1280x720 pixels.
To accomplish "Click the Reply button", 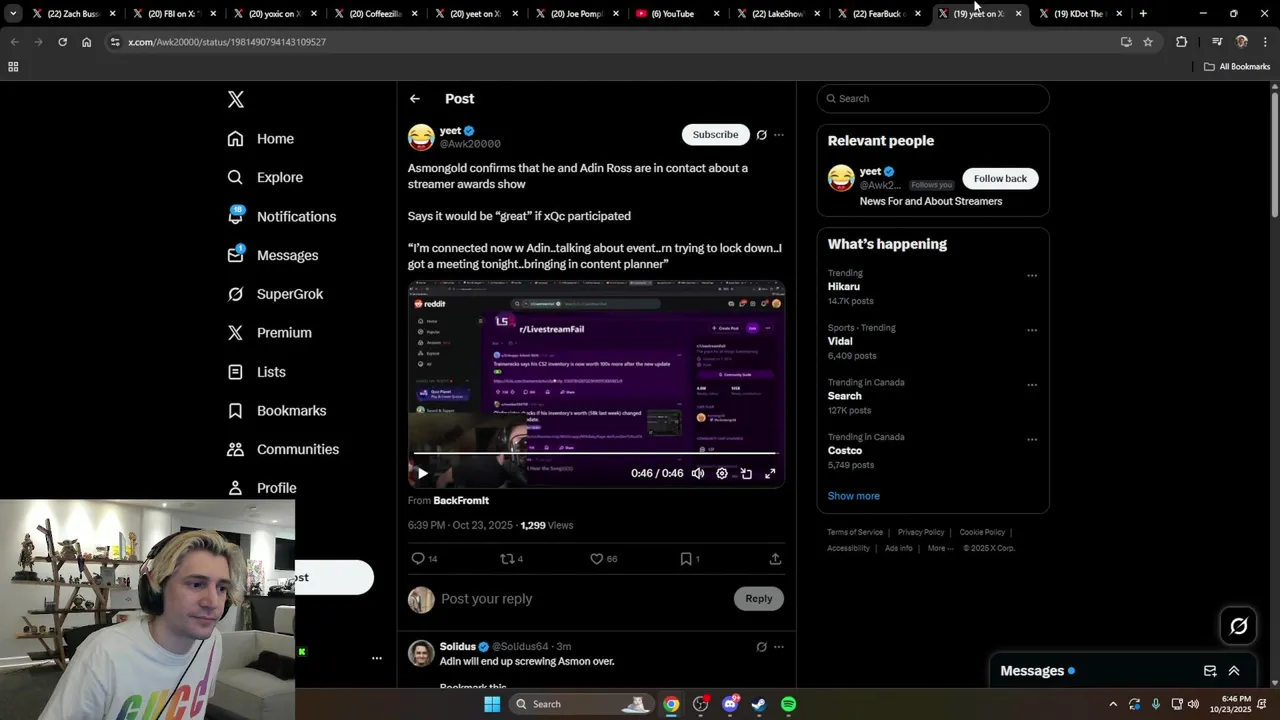I will tap(759, 599).
